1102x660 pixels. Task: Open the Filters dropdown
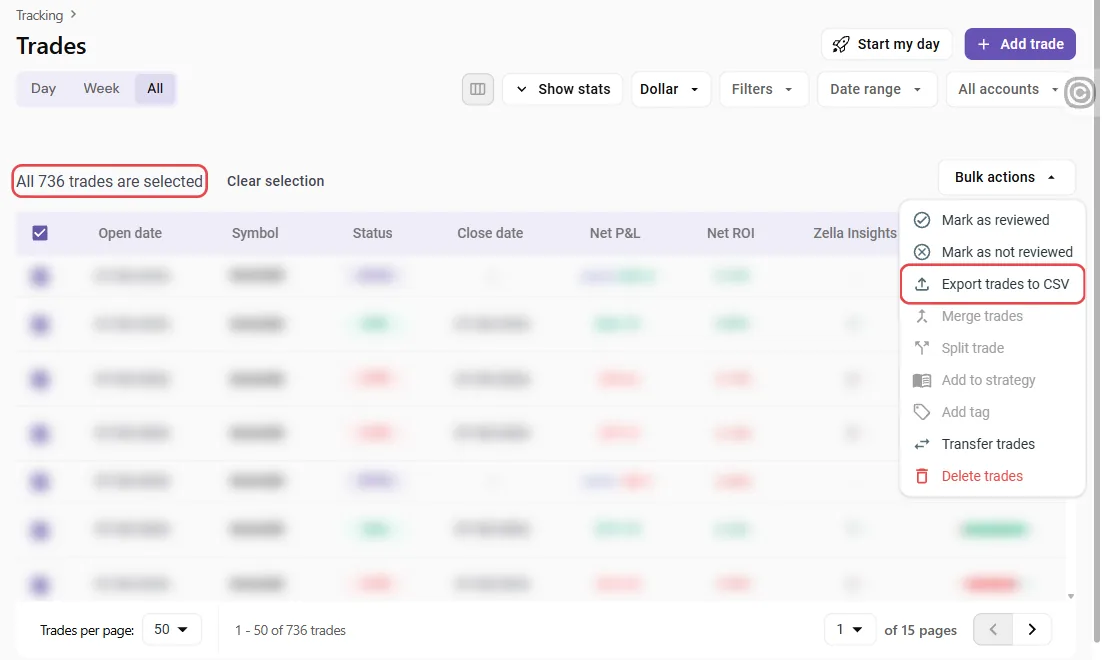coord(763,89)
